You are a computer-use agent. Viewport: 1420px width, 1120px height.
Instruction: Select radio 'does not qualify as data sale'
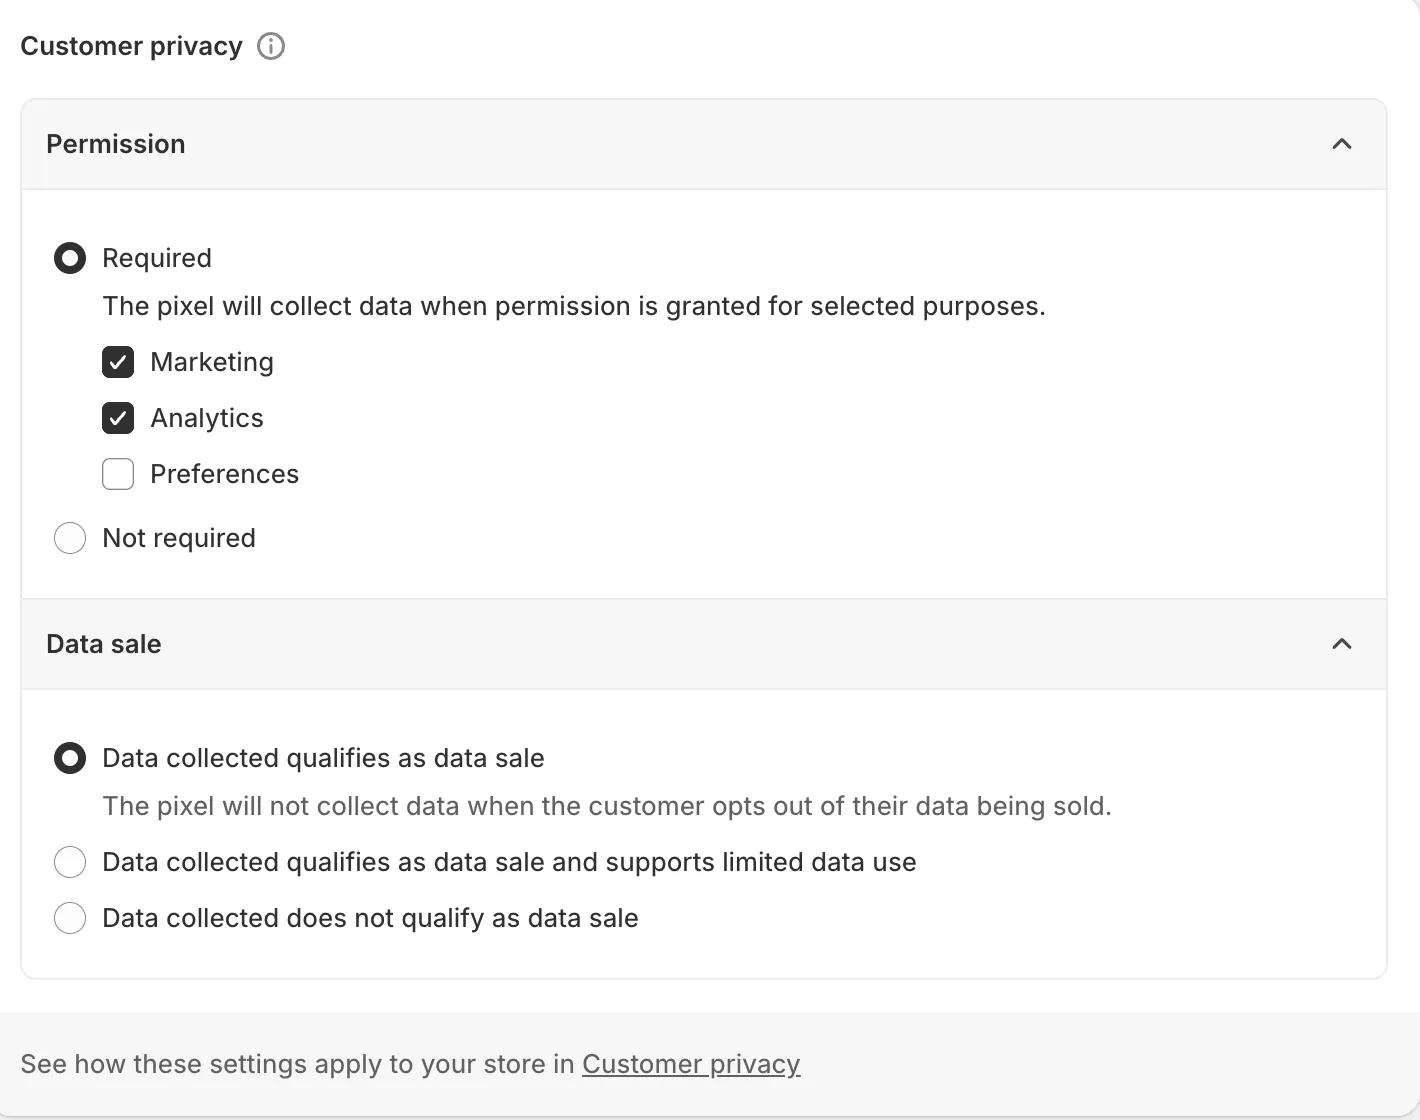(x=70, y=918)
